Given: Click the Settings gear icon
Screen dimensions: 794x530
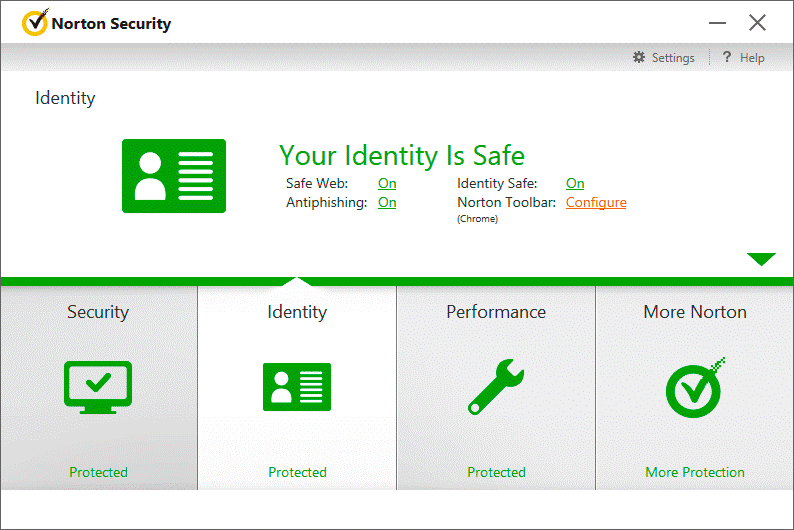Looking at the screenshot, I should point(639,58).
